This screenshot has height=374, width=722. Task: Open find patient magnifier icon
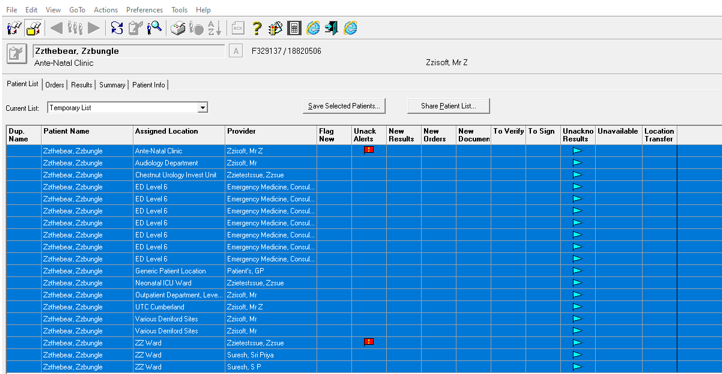tap(154, 29)
